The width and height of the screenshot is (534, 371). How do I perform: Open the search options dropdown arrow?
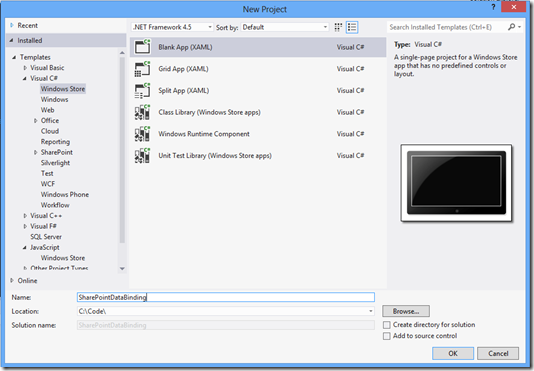(x=519, y=27)
